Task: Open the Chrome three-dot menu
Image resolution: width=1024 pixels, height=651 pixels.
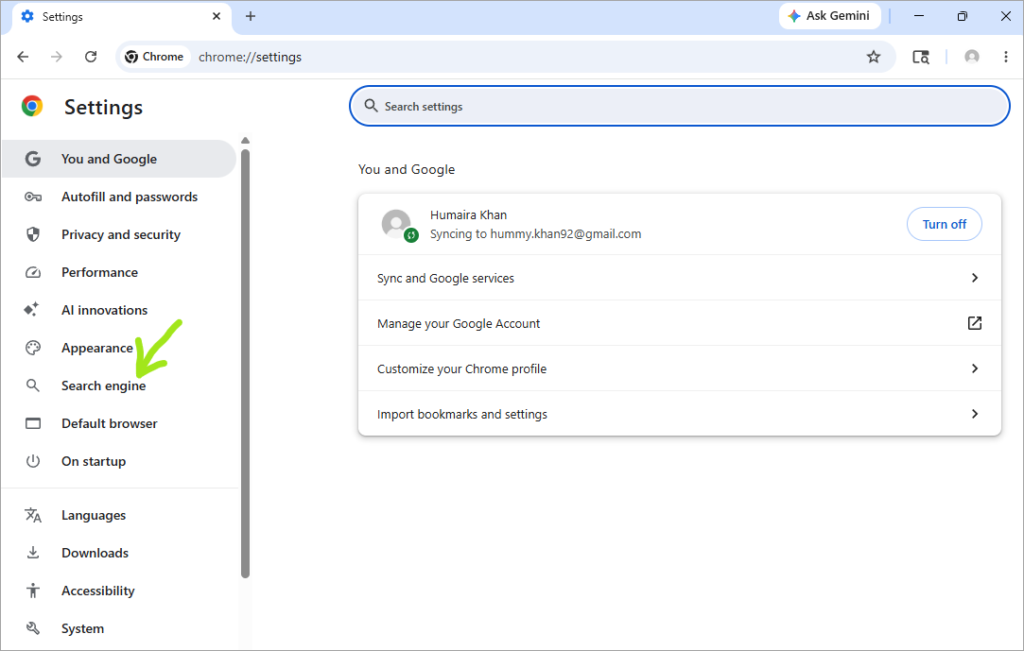Action: coord(1006,57)
